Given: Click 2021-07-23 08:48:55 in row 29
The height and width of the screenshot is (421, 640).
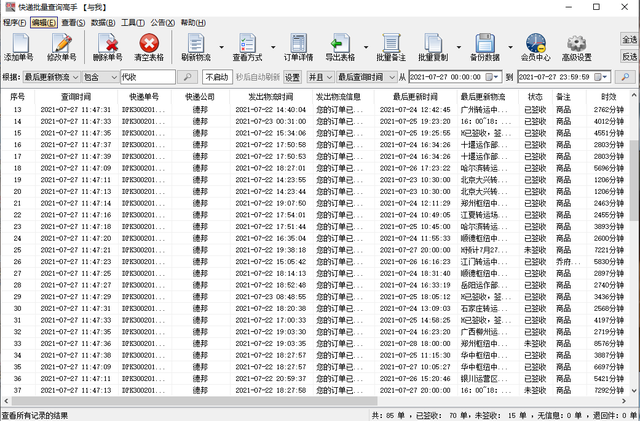Looking at the screenshot, I should pos(271,297).
